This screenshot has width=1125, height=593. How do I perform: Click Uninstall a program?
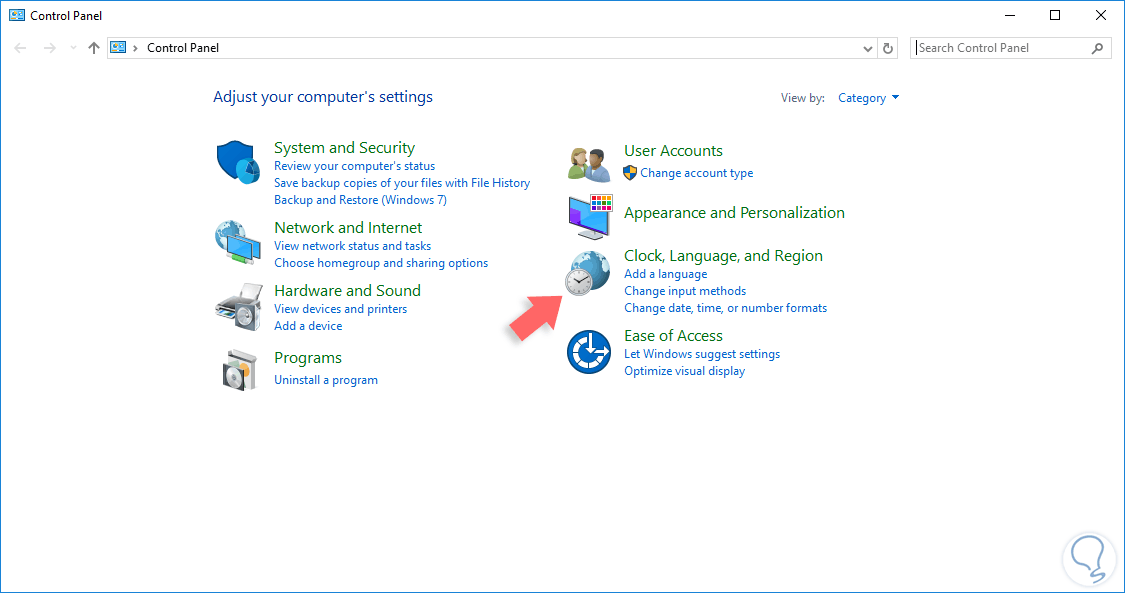click(x=326, y=380)
